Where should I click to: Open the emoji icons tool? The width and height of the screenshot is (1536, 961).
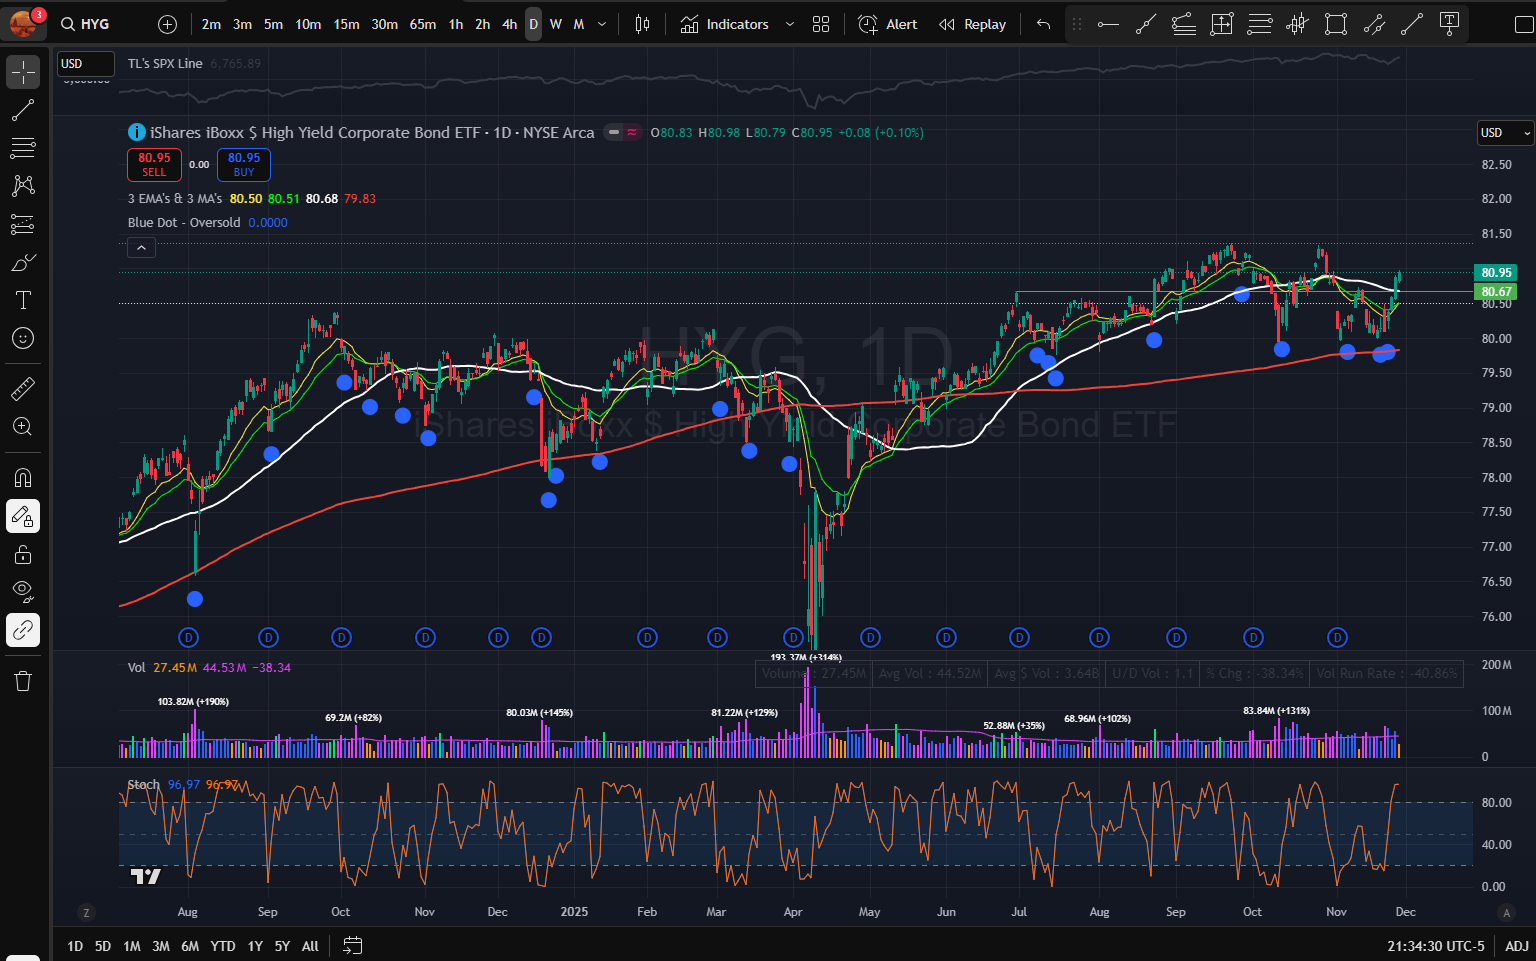[x=23, y=338]
